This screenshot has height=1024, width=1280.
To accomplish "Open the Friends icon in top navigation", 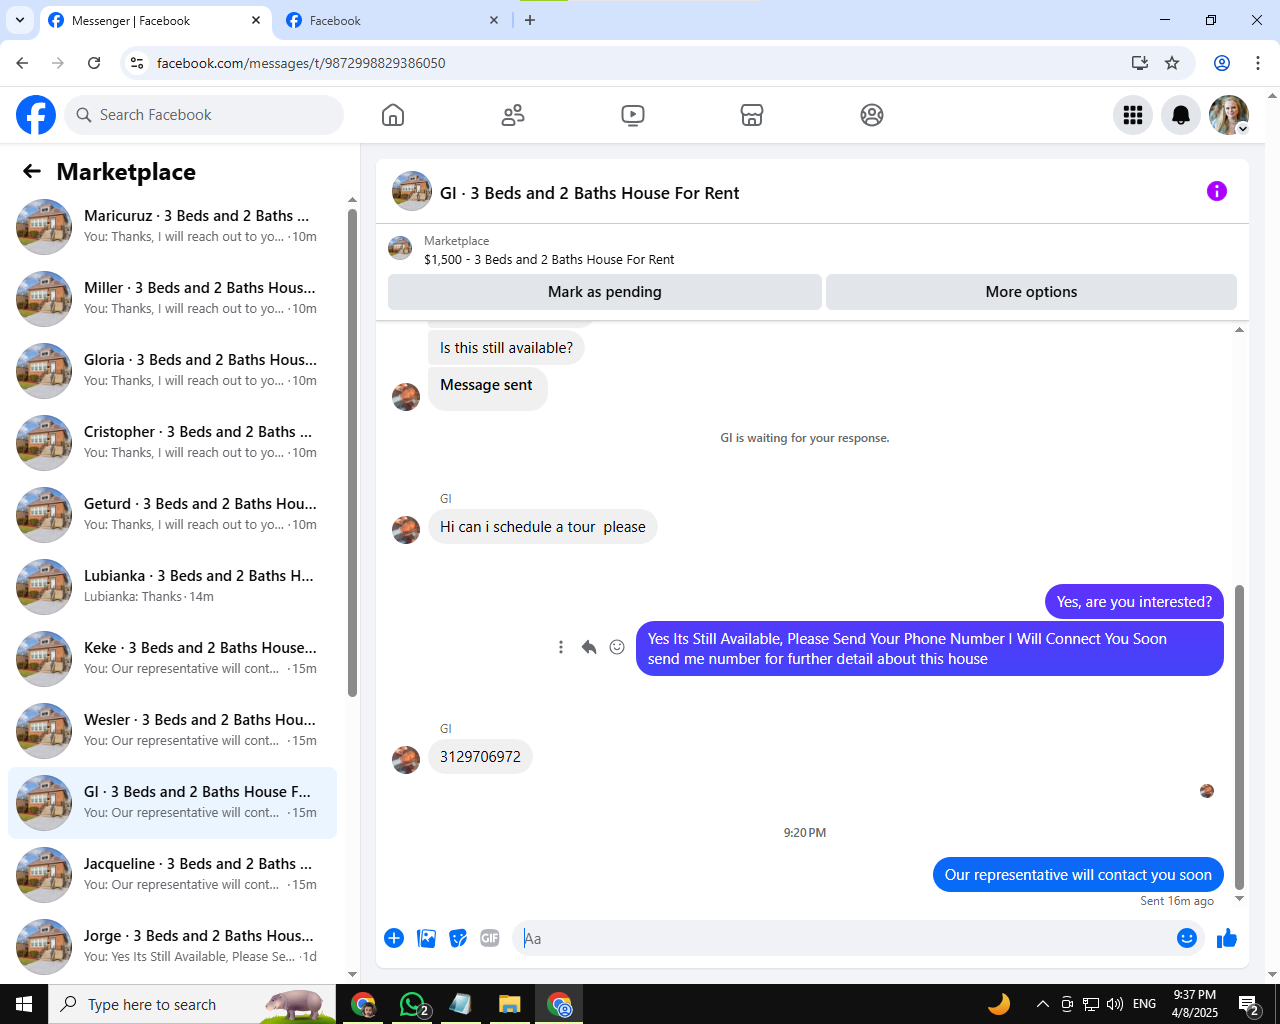I will click(513, 115).
